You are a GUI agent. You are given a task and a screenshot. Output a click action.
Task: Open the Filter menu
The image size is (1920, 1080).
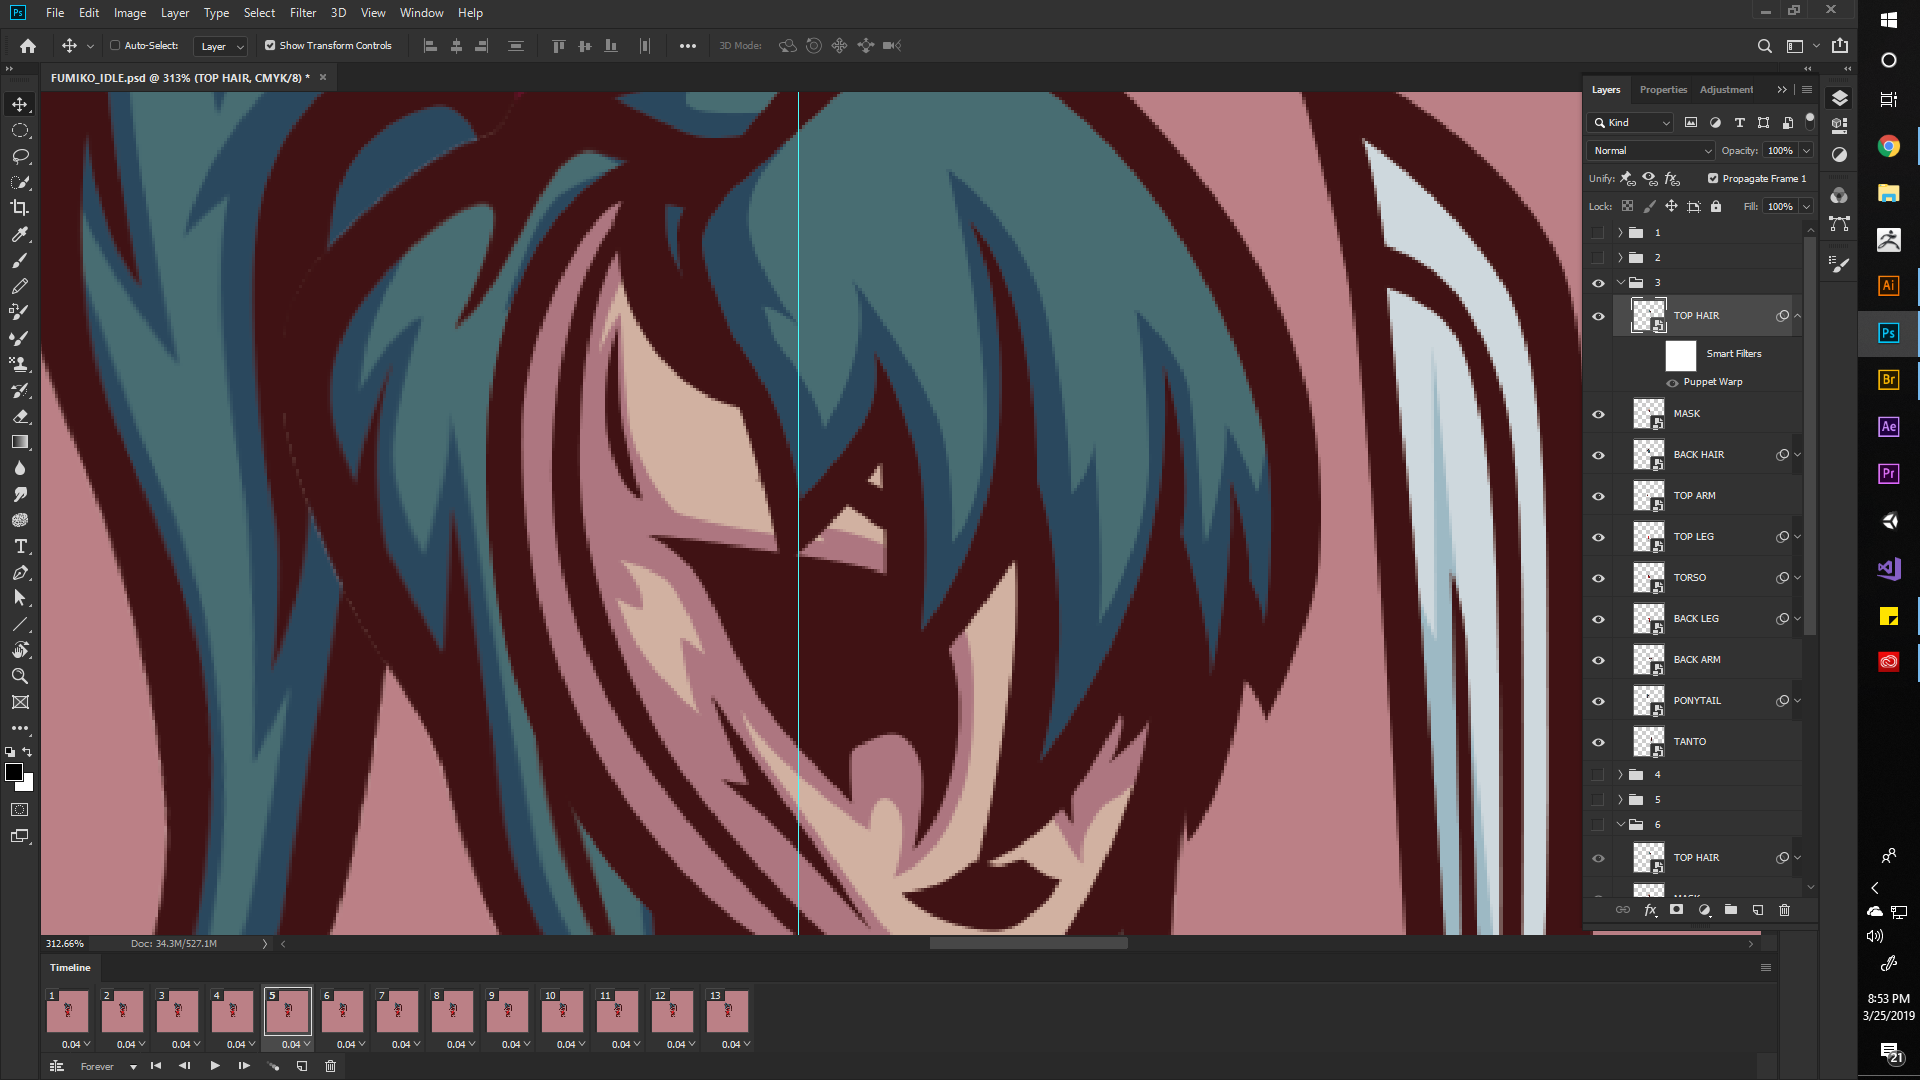[302, 13]
